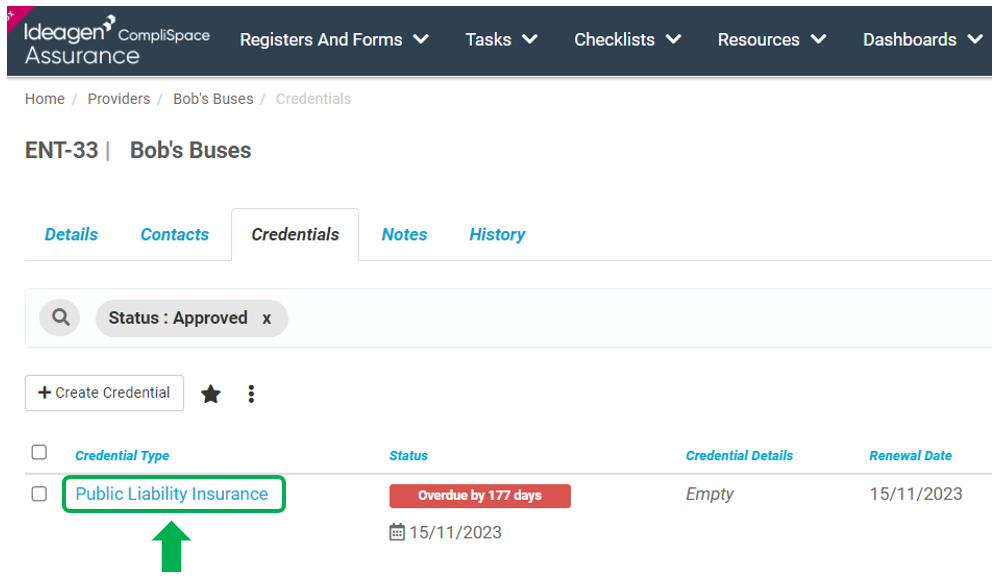This screenshot has height=579, width=999.
Task: Tick the select-all header checkbox
Action: click(x=39, y=452)
